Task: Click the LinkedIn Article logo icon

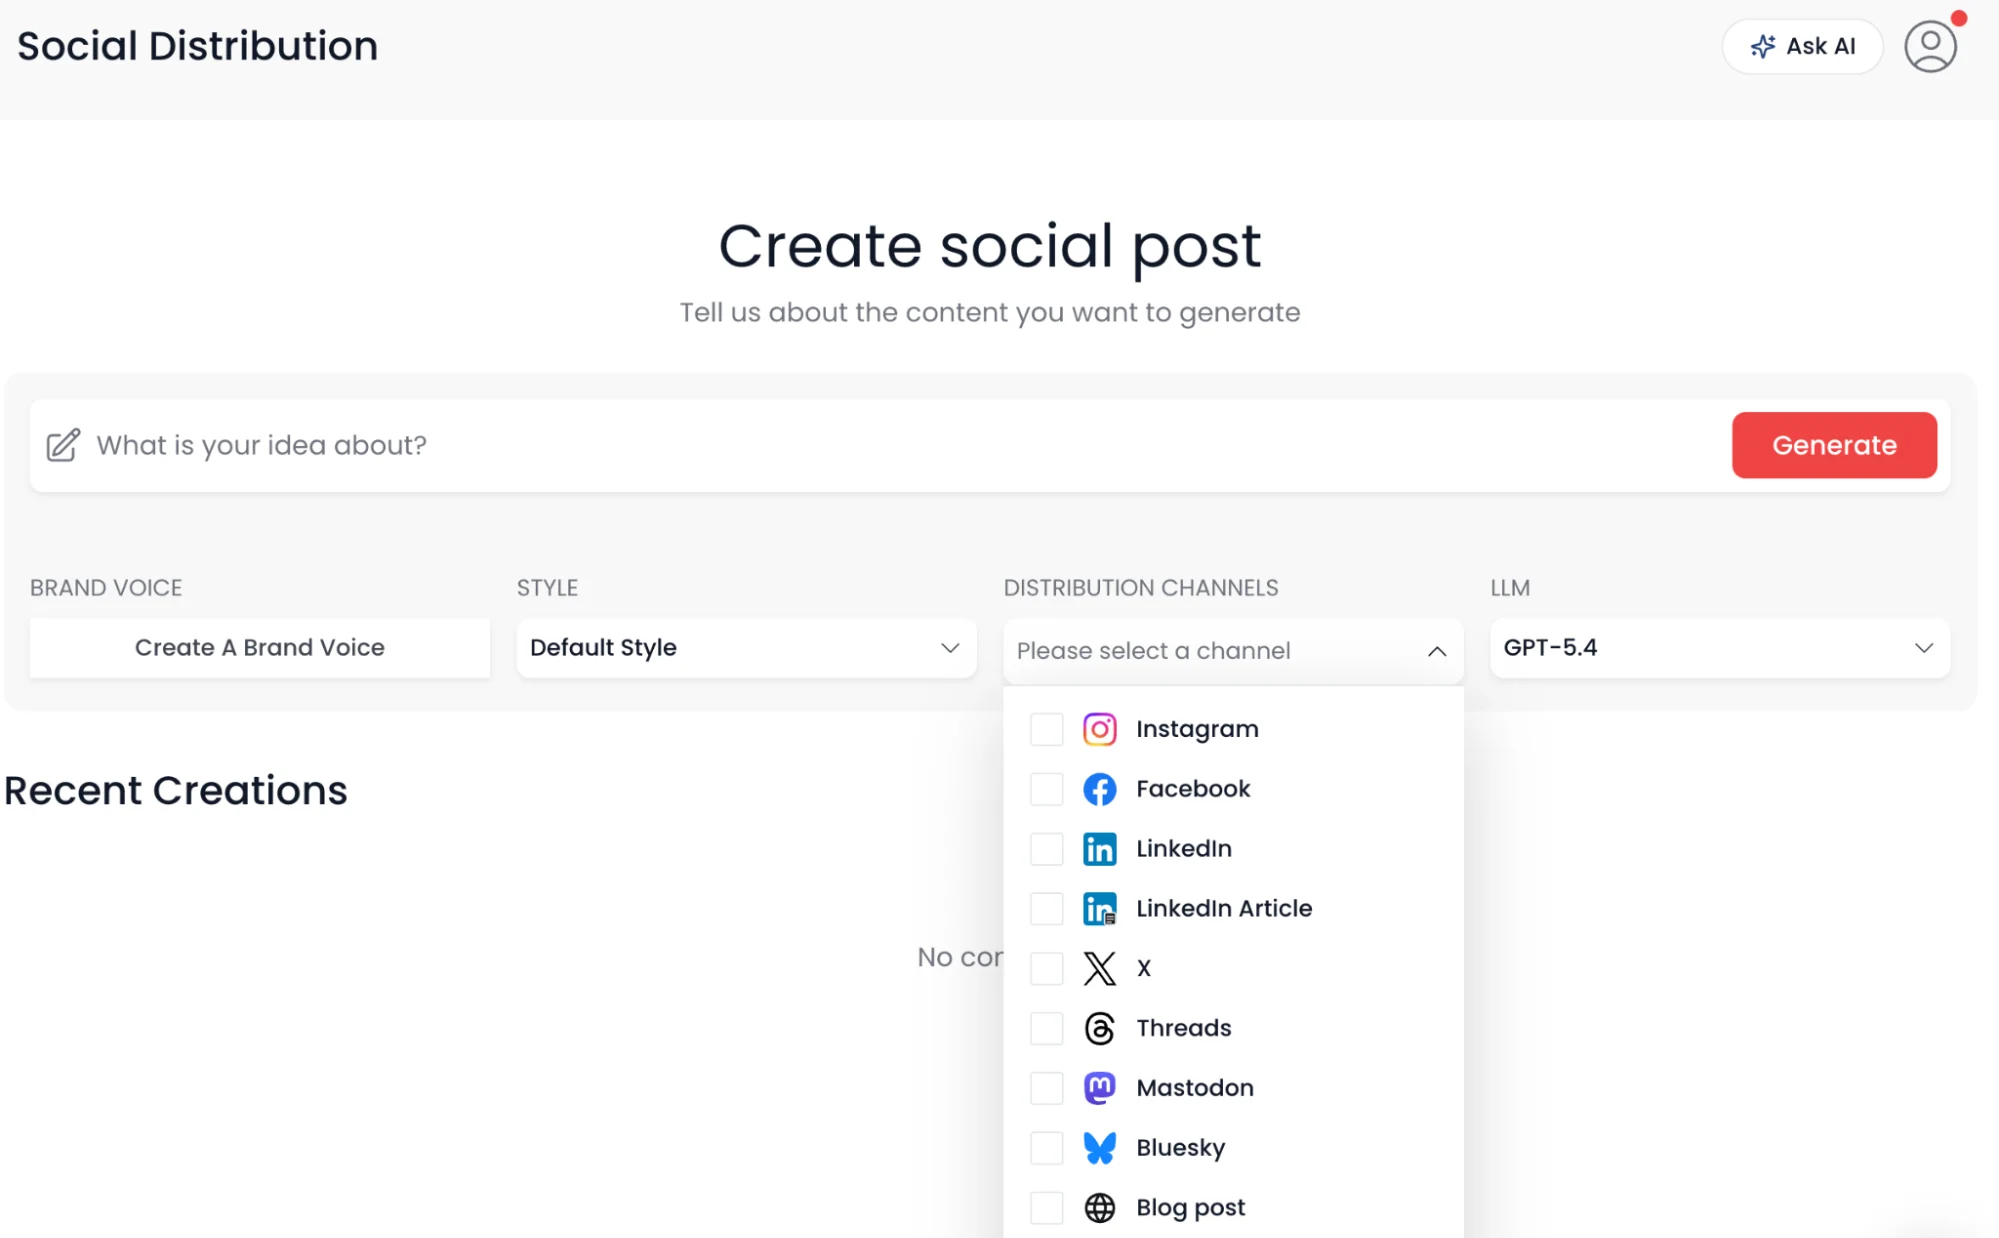Action: pos(1099,909)
